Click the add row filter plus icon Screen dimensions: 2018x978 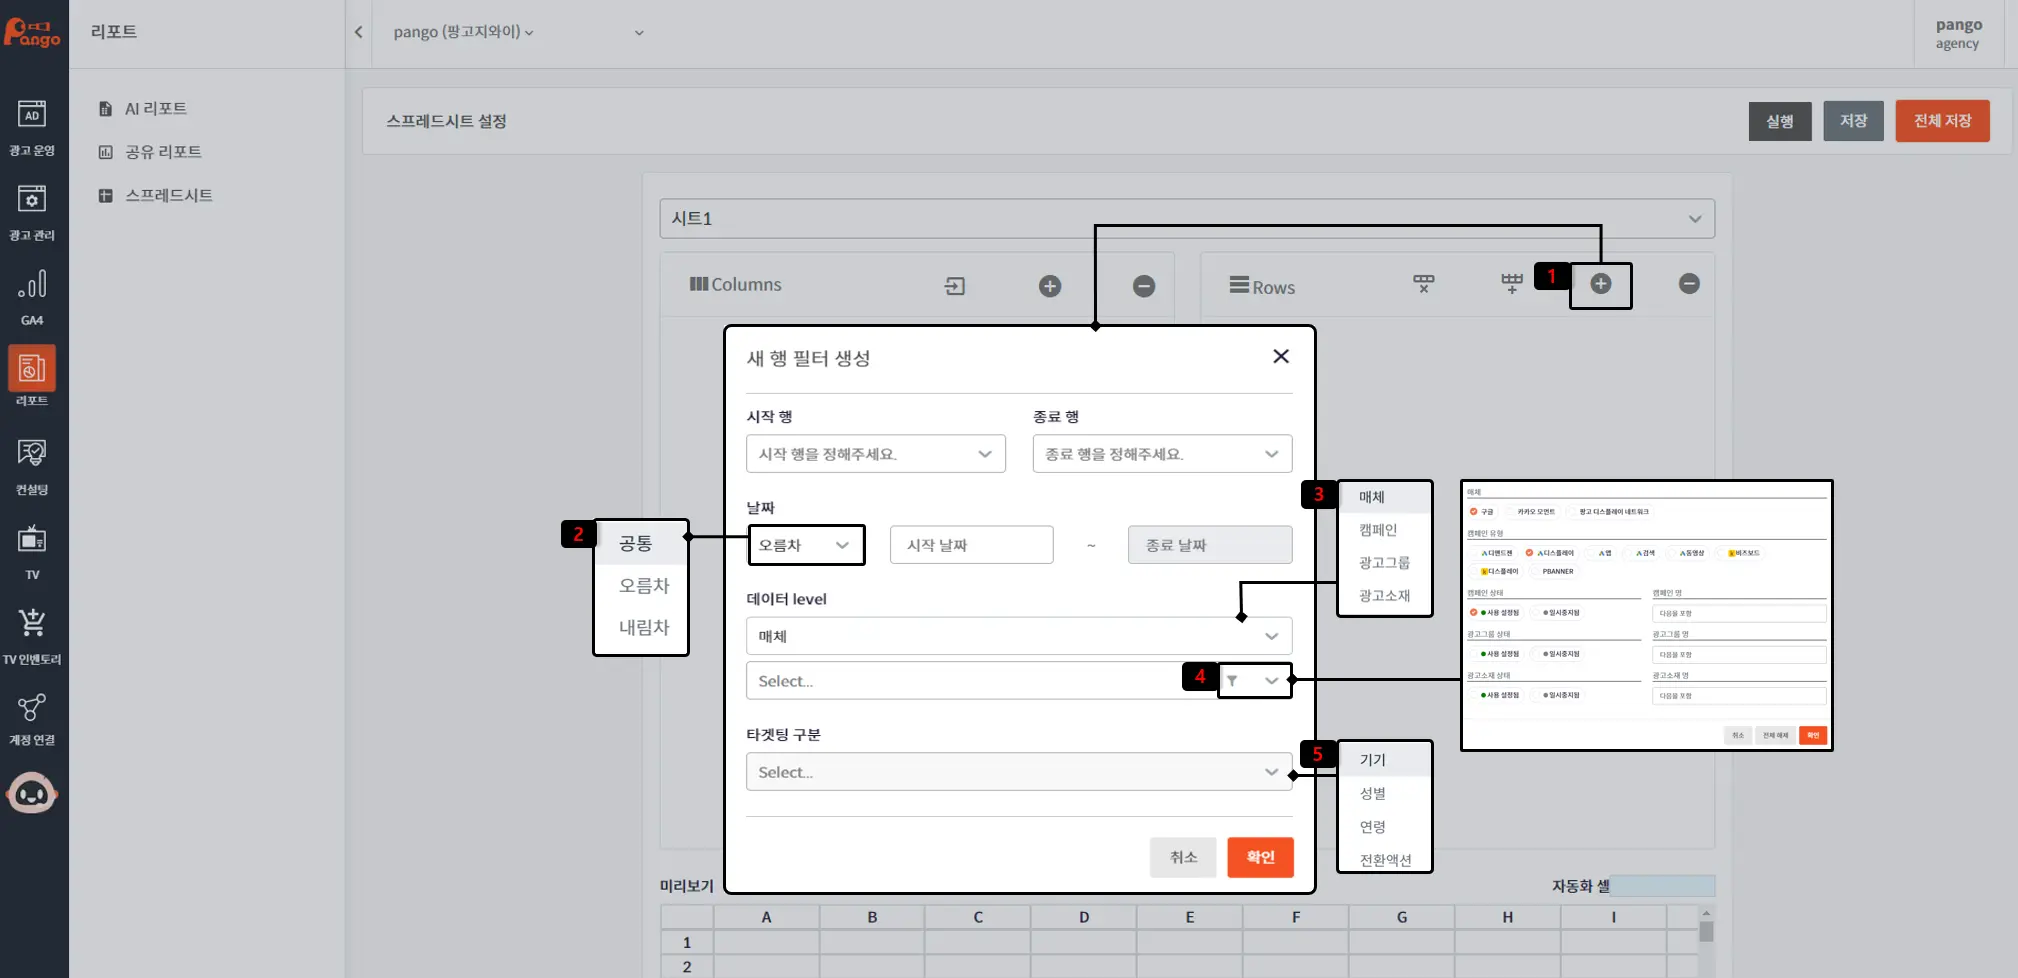1600,285
